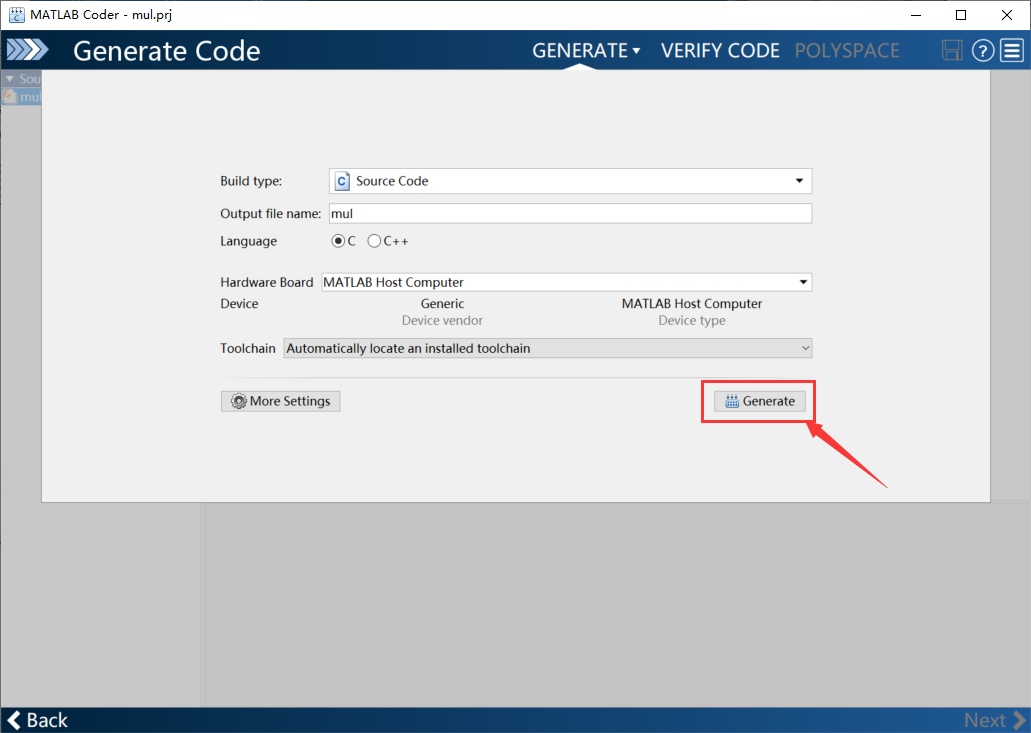Click the Generate button

(x=759, y=401)
